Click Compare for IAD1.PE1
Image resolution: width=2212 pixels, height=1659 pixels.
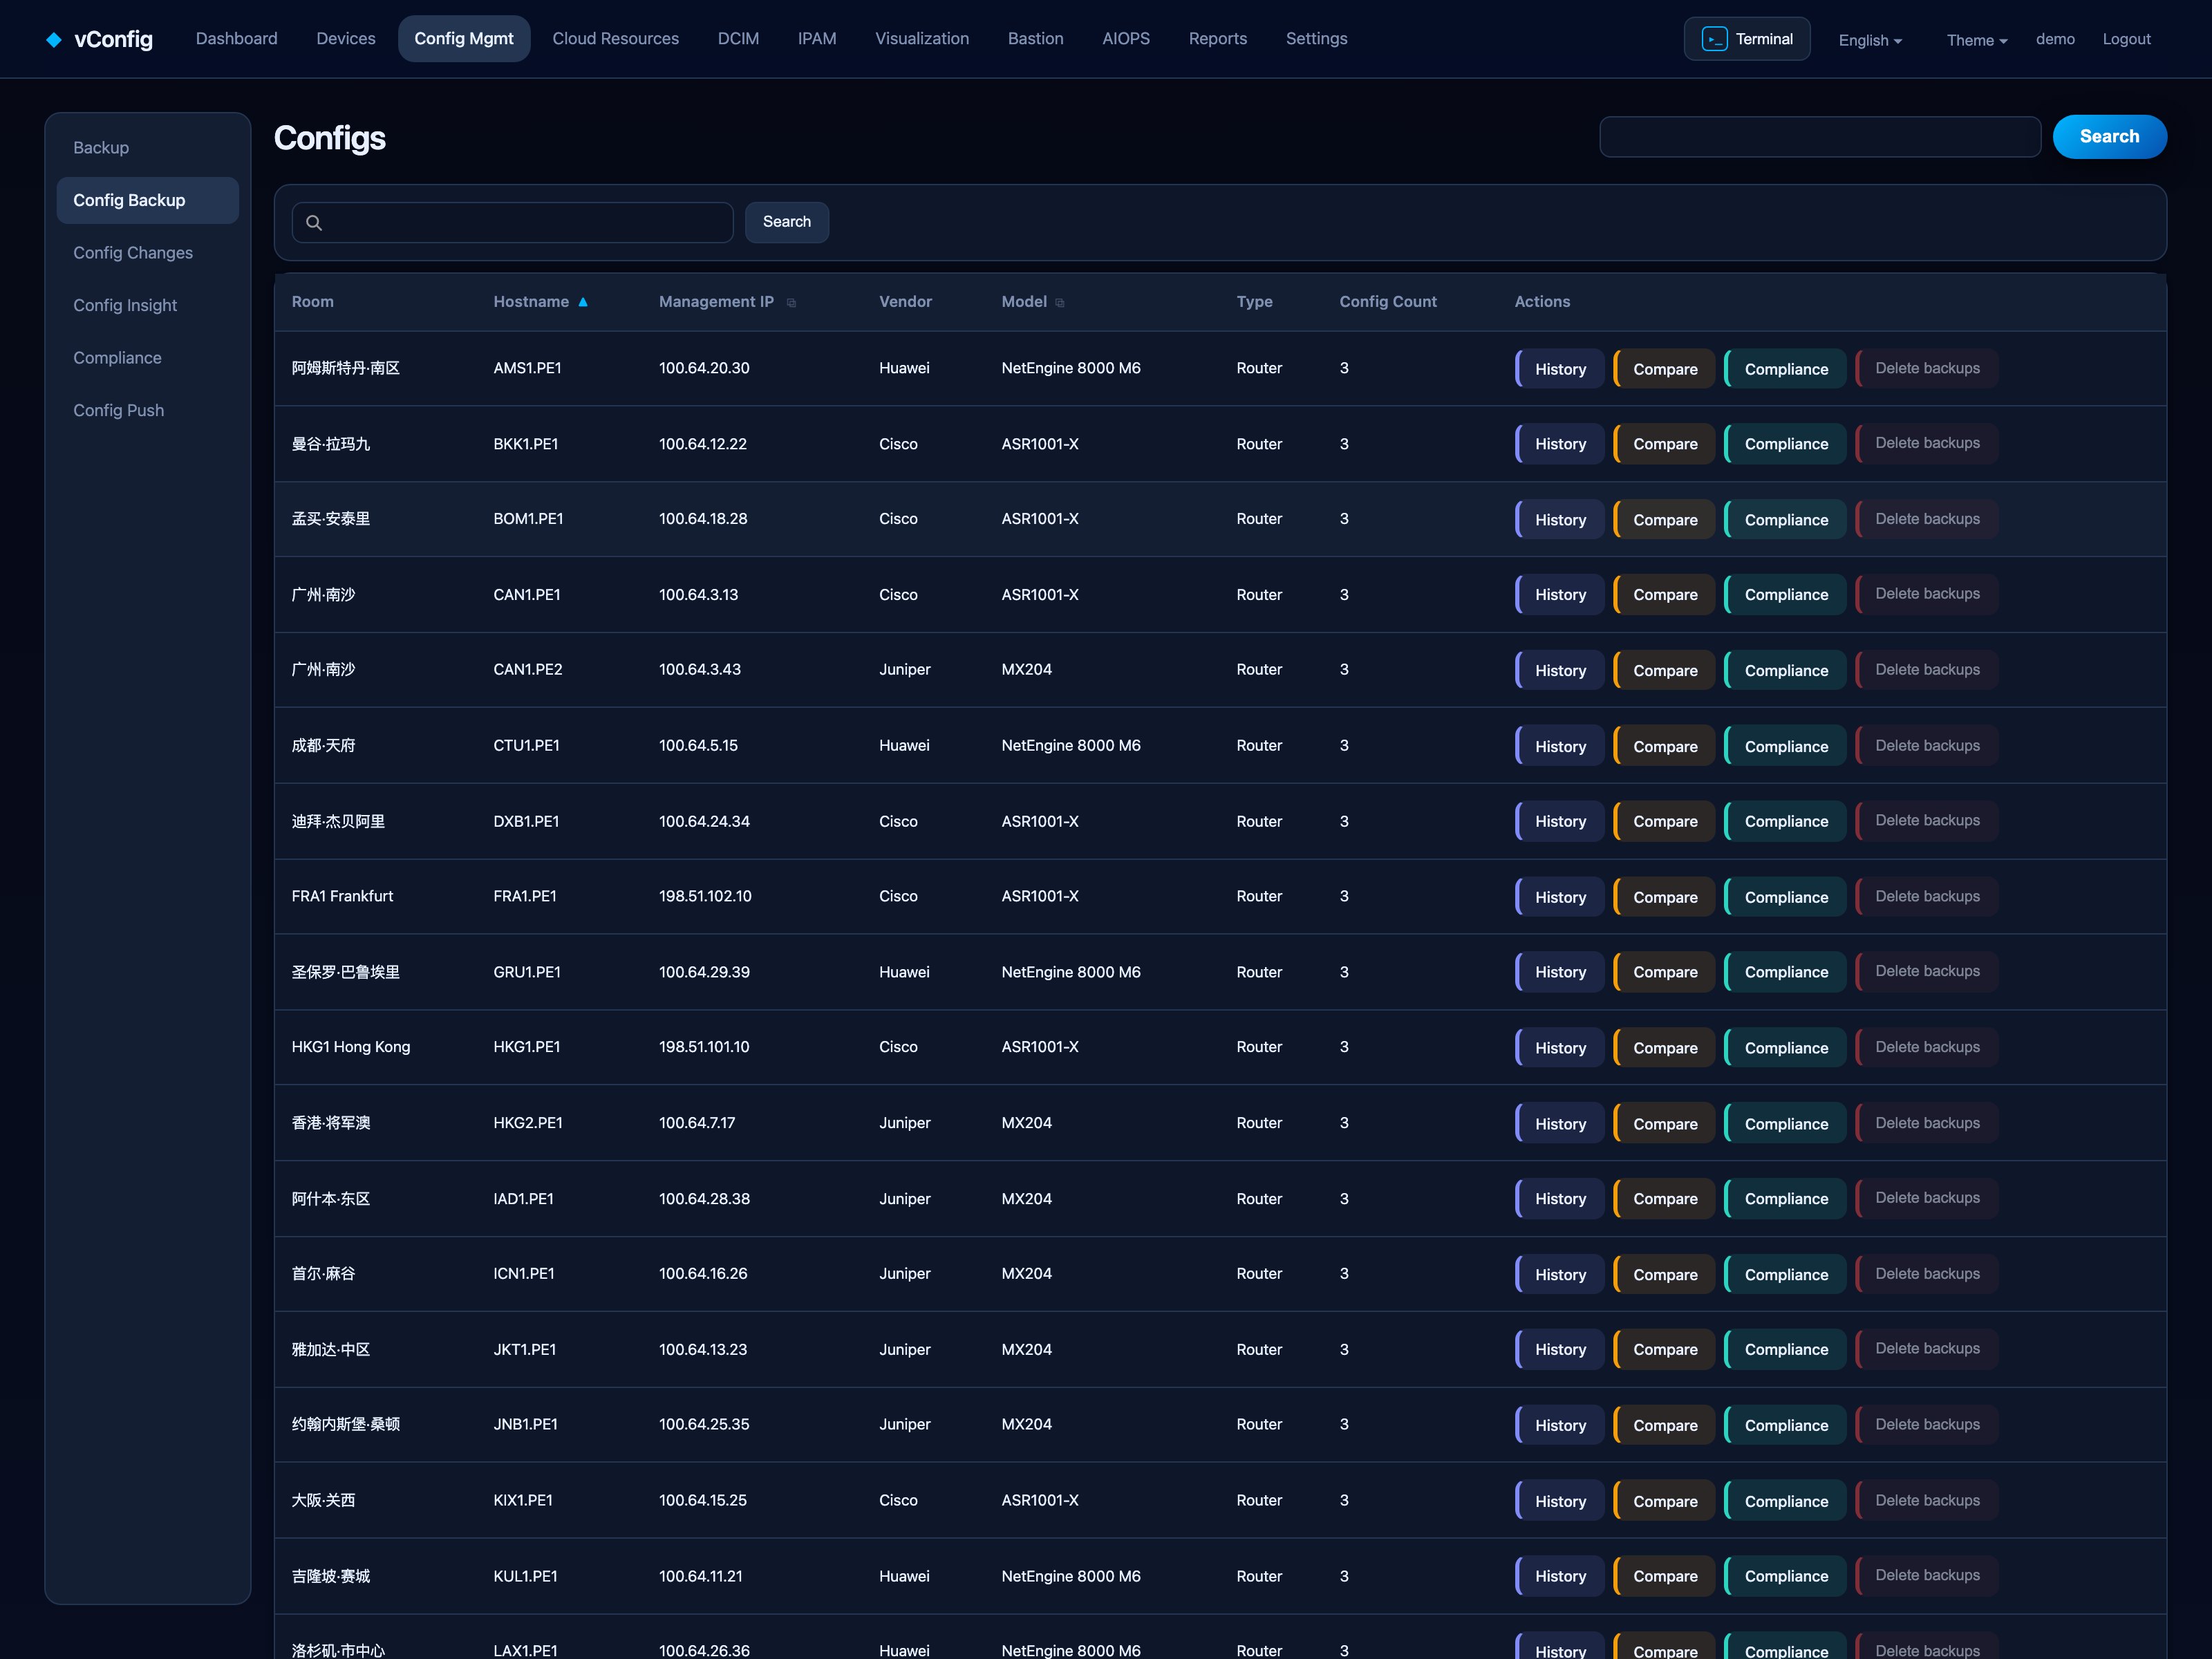tap(1664, 1199)
